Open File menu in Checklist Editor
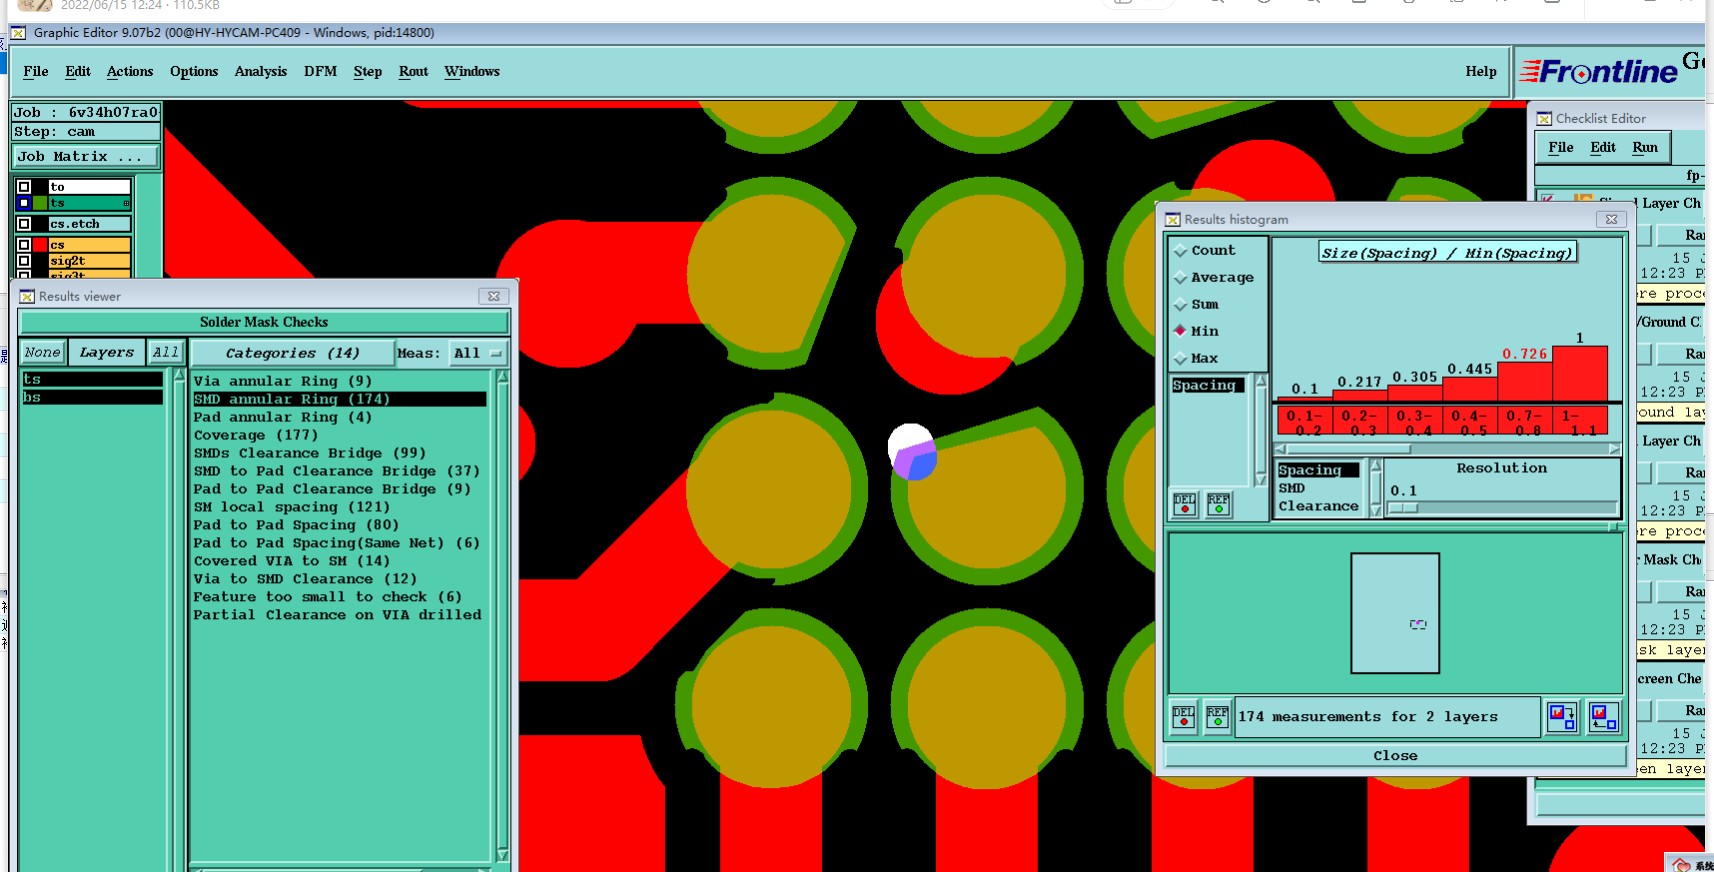This screenshot has height=872, width=1714. pyautogui.click(x=1561, y=148)
